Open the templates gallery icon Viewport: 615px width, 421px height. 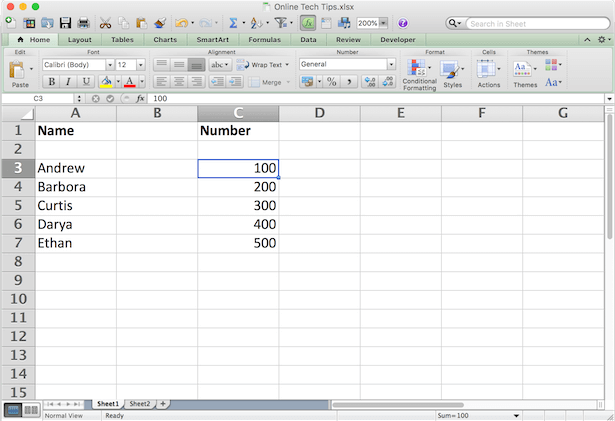pos(29,23)
